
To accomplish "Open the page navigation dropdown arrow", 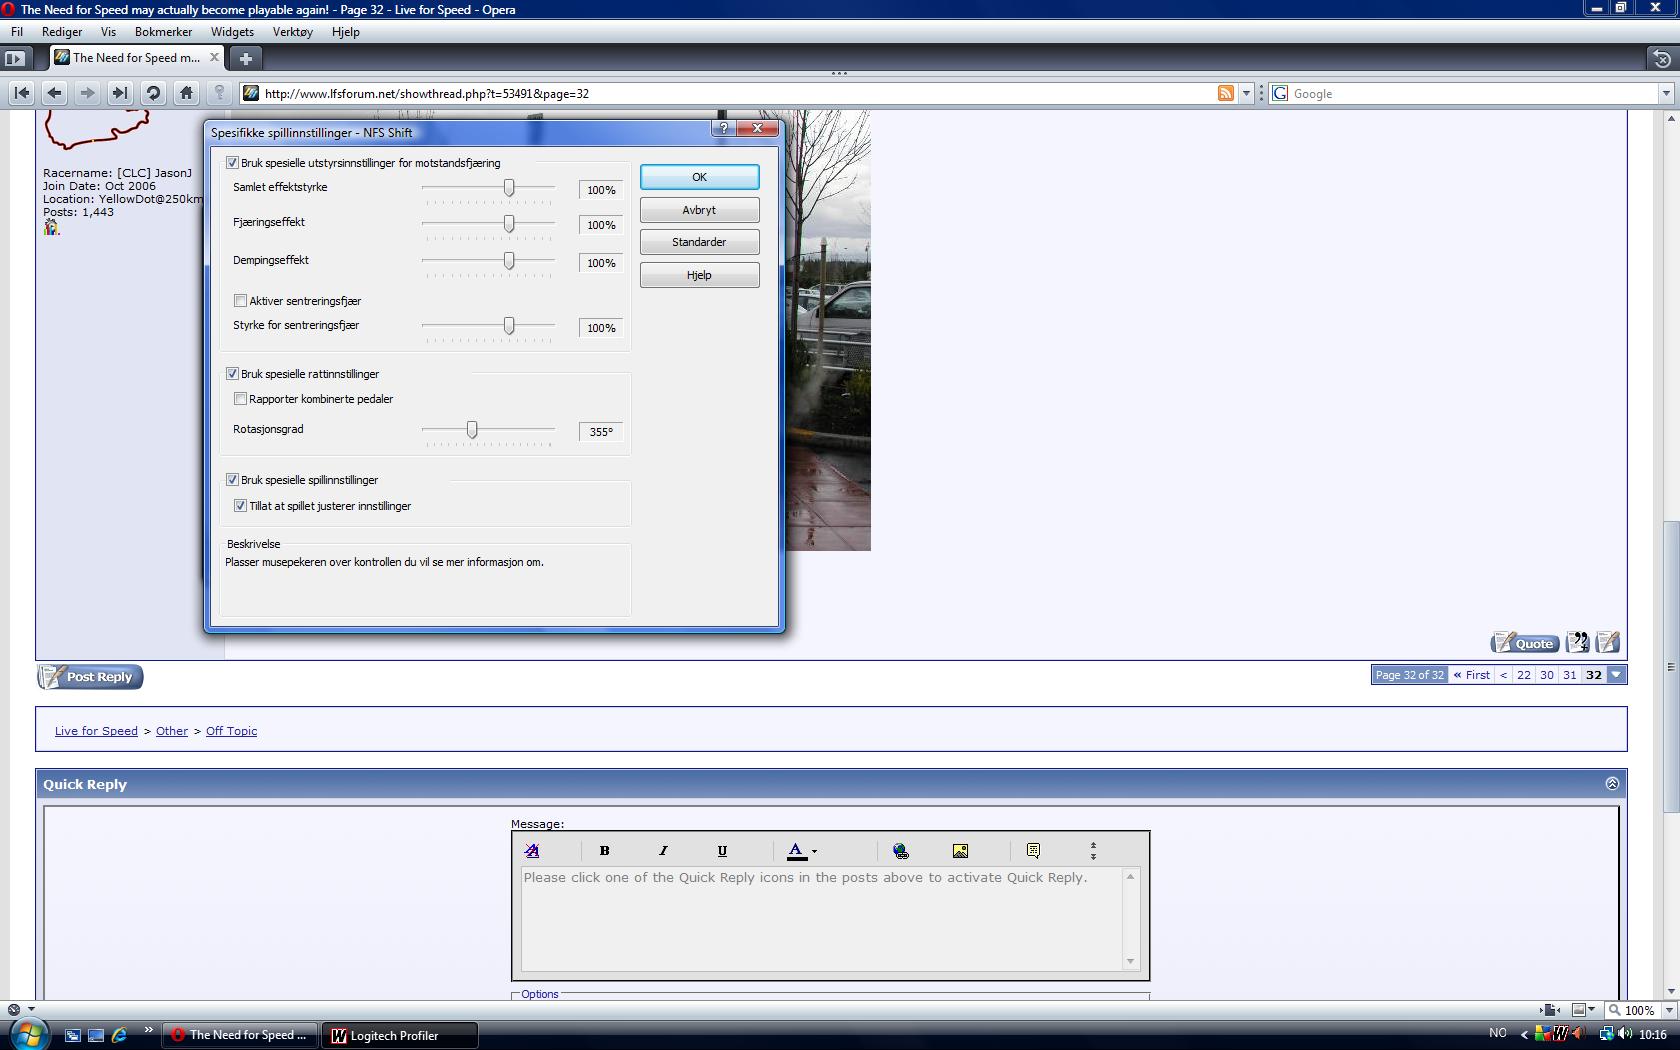I will pyautogui.click(x=1616, y=675).
